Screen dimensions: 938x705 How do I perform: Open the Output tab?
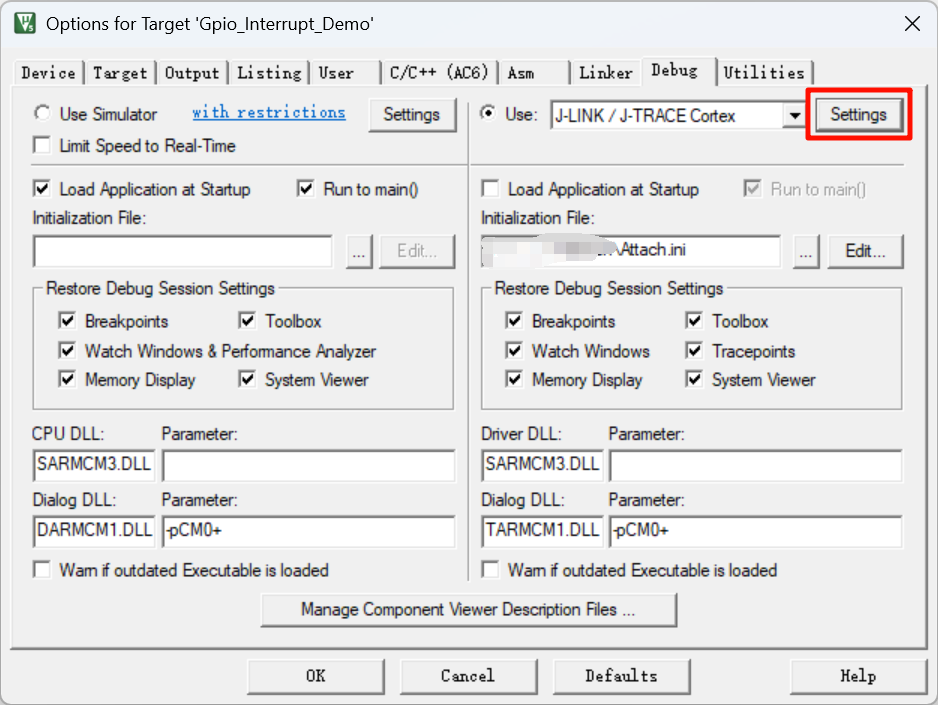(x=192, y=73)
